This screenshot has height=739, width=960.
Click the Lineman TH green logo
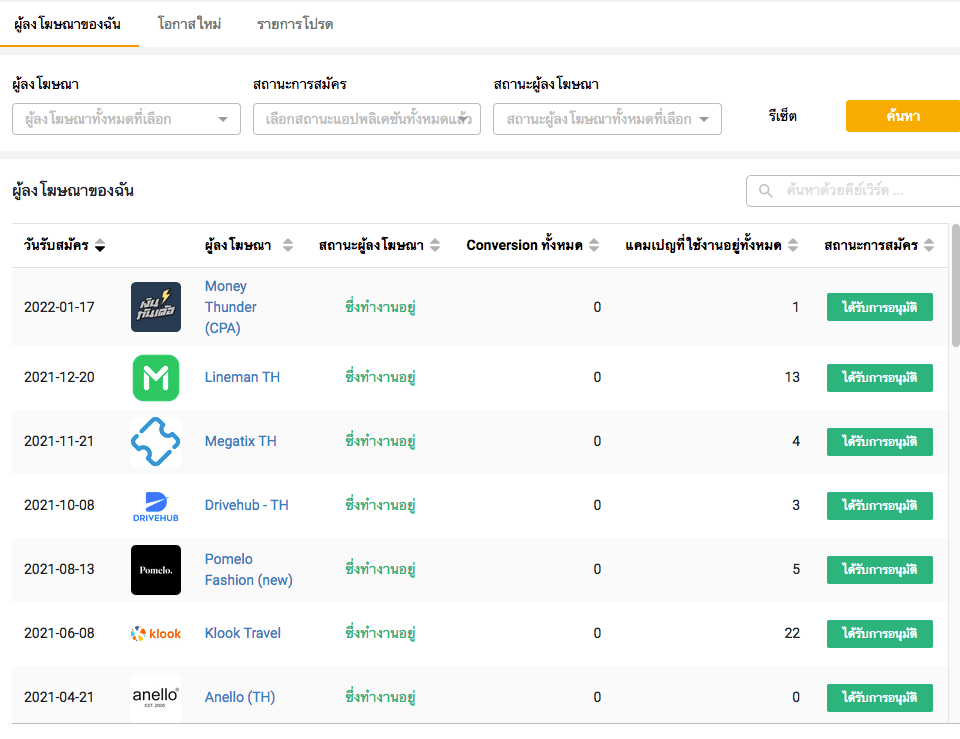tap(156, 378)
